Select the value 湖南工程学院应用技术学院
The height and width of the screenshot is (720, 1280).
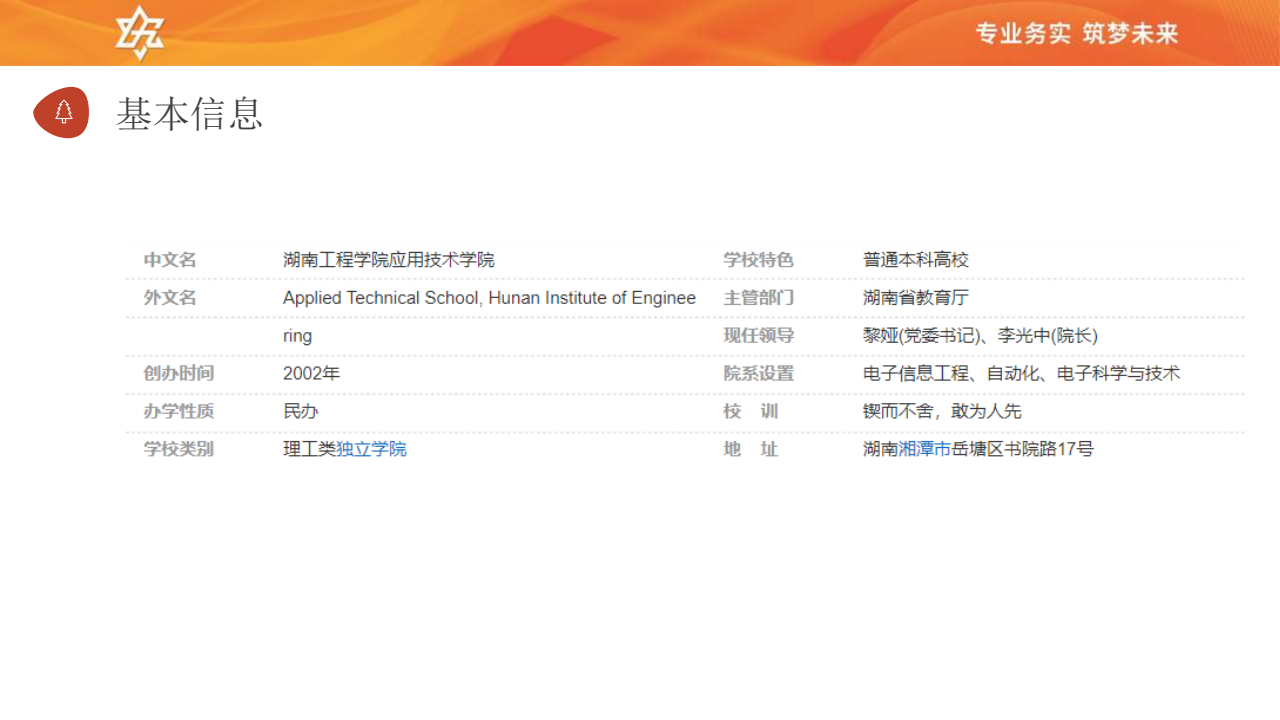389,260
